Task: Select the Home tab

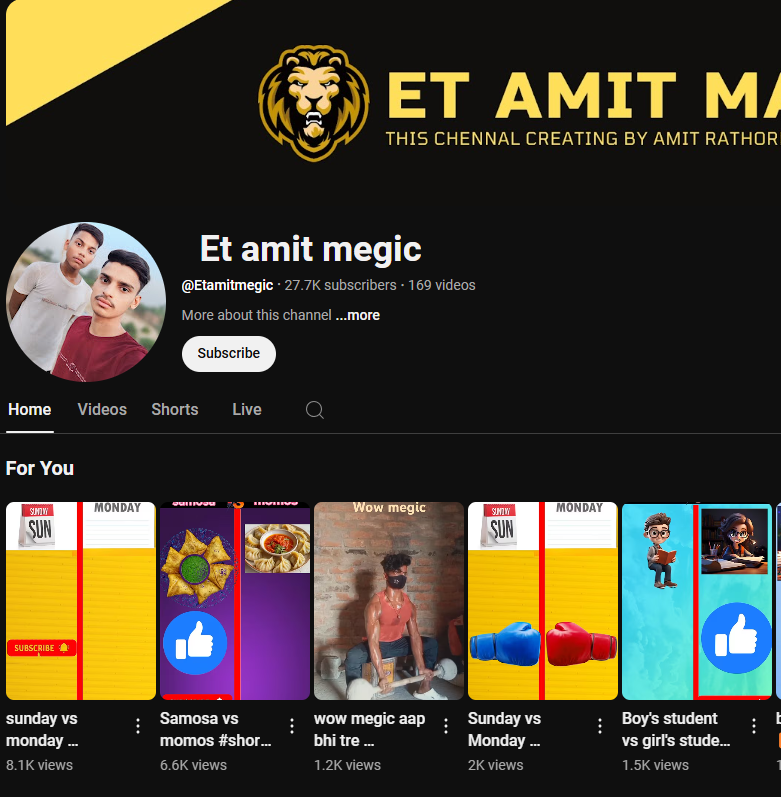Action: 29,410
